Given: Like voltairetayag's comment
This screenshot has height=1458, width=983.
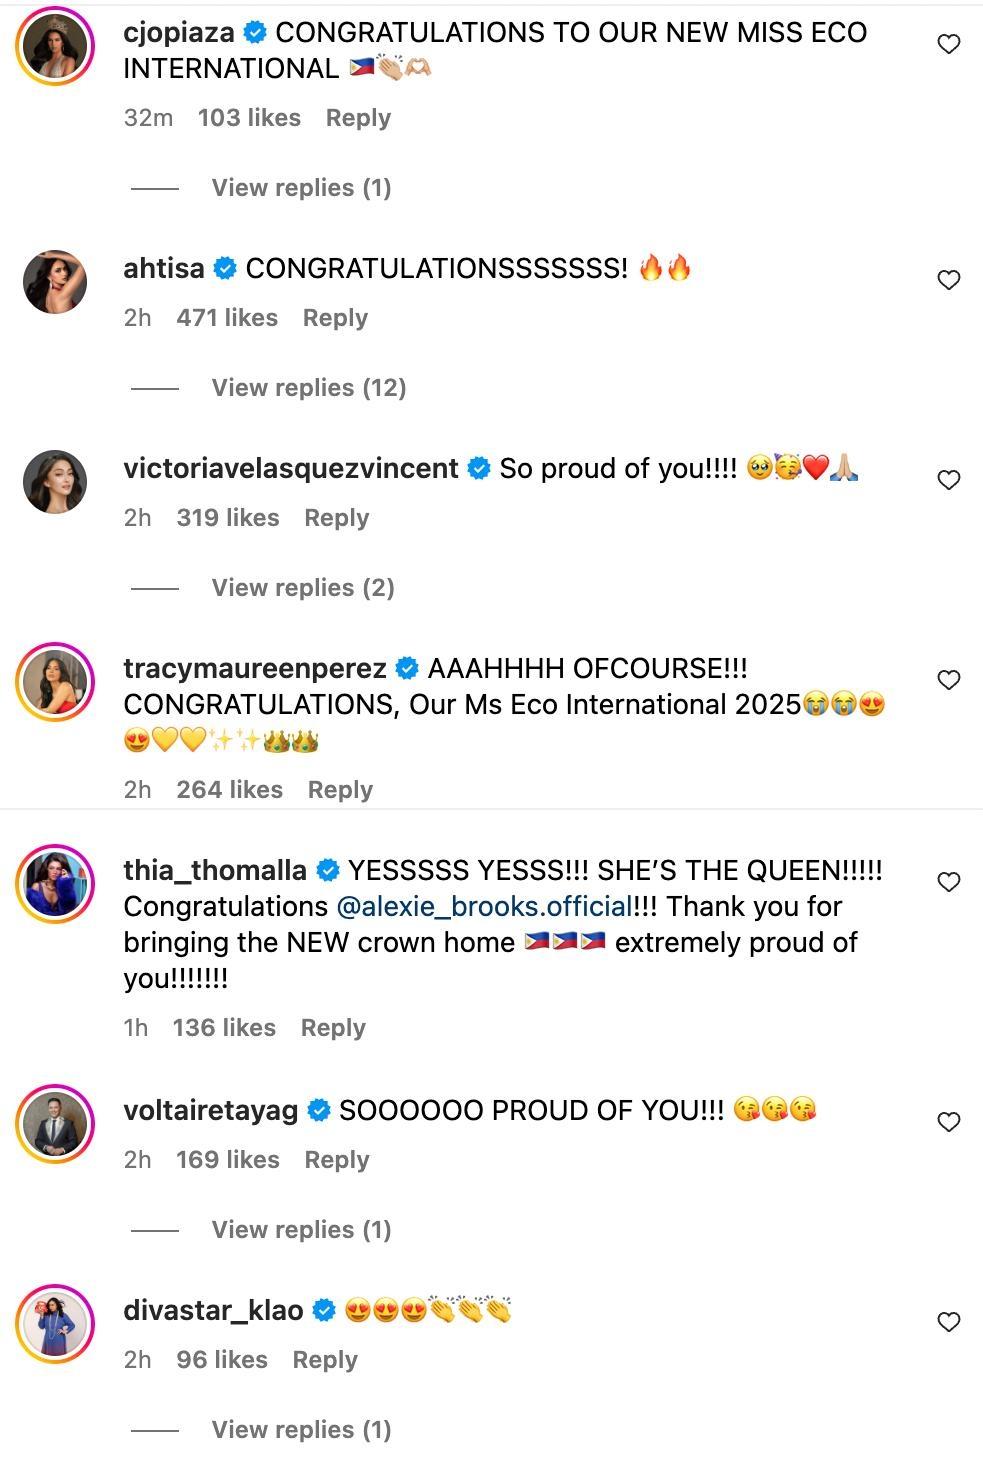Looking at the screenshot, I should (948, 1122).
